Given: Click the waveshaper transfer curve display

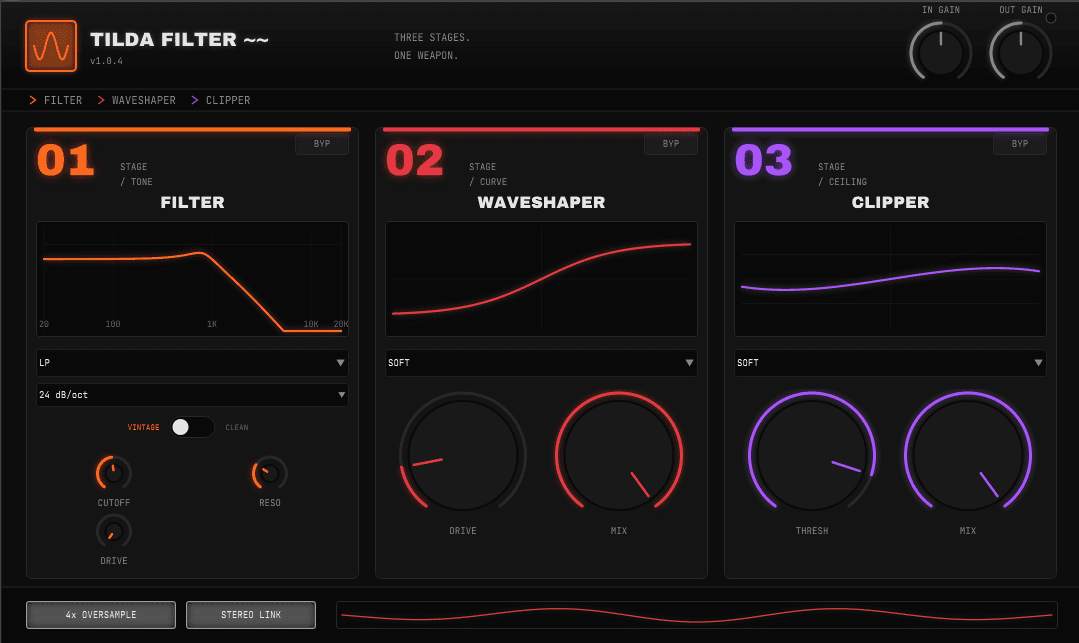Looking at the screenshot, I should pos(542,279).
